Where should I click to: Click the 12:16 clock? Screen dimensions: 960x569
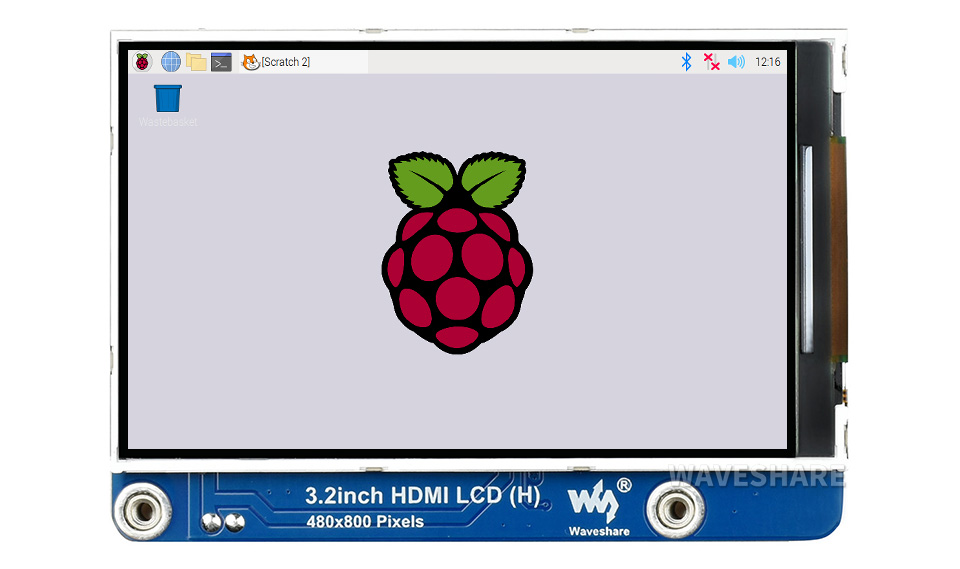(x=768, y=62)
